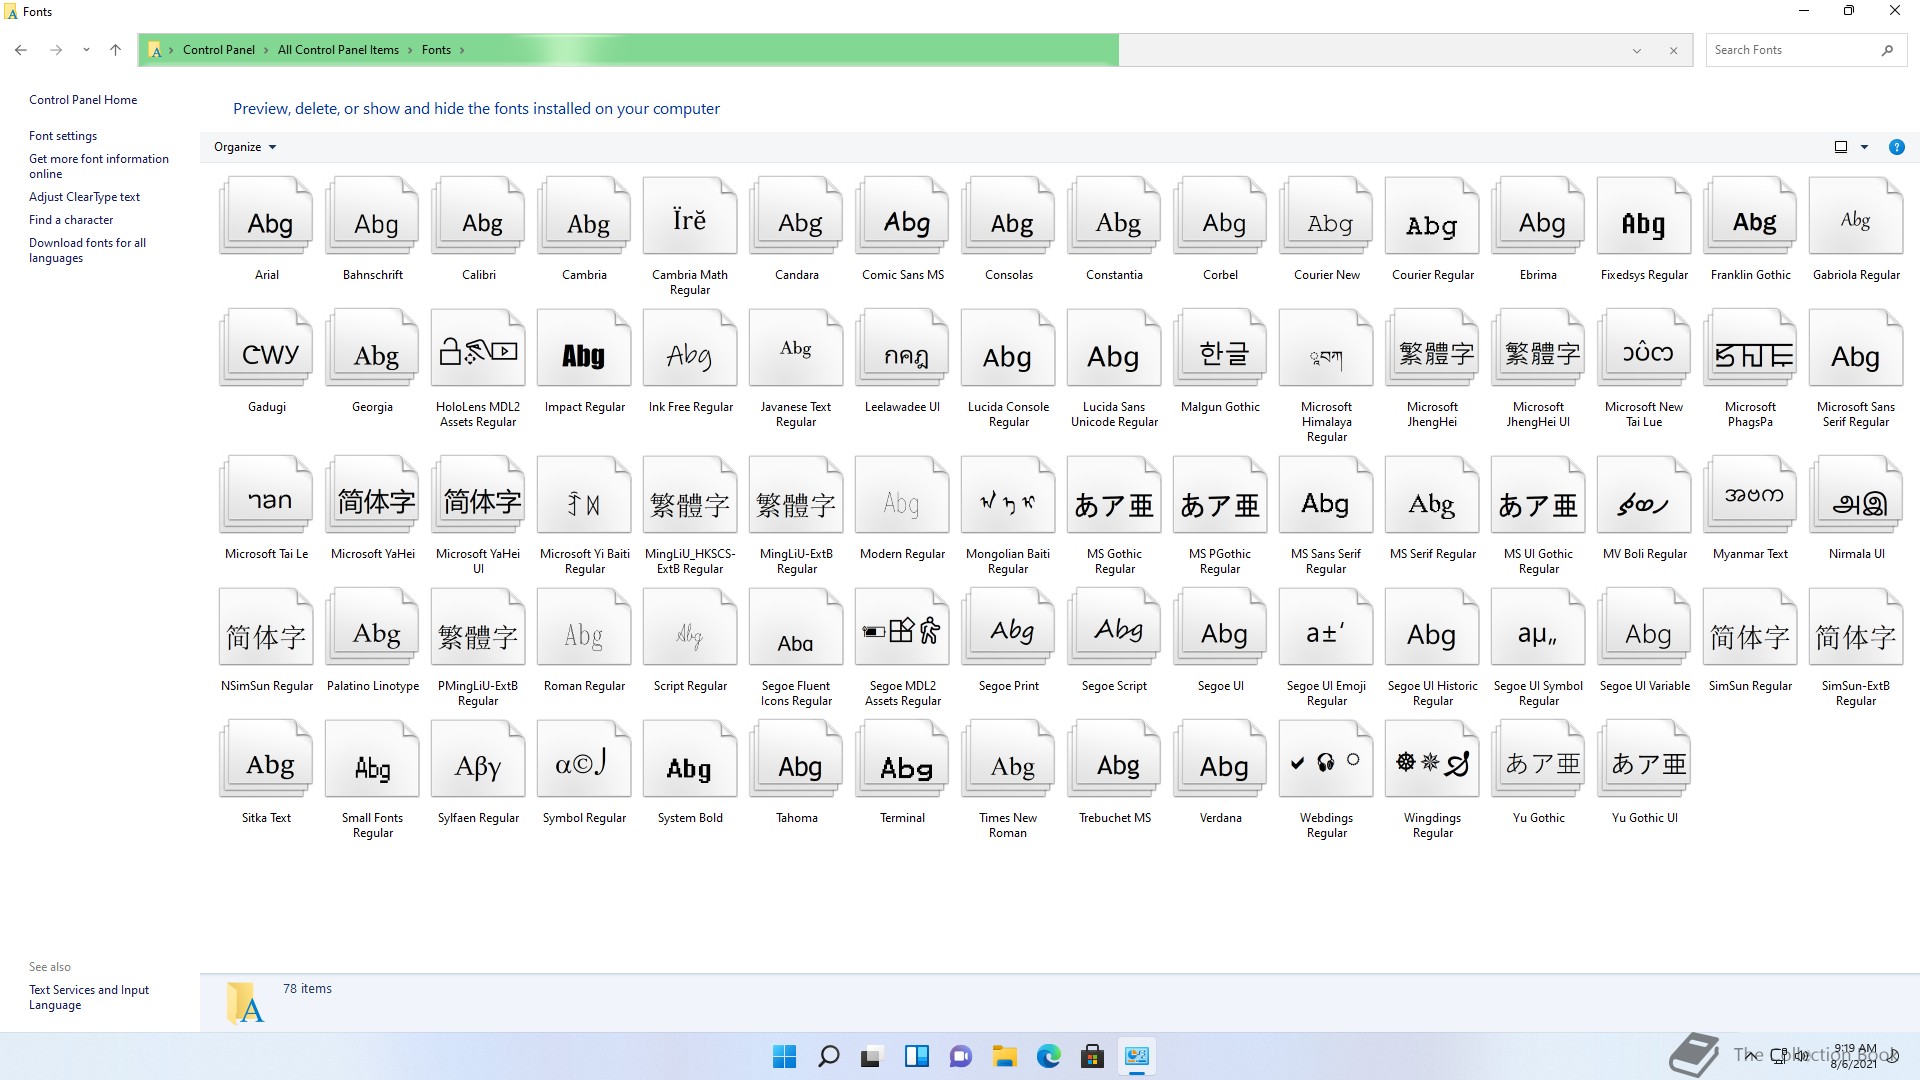The width and height of the screenshot is (1920, 1080).
Task: Select the Gadugi font icon
Action: tap(267, 349)
